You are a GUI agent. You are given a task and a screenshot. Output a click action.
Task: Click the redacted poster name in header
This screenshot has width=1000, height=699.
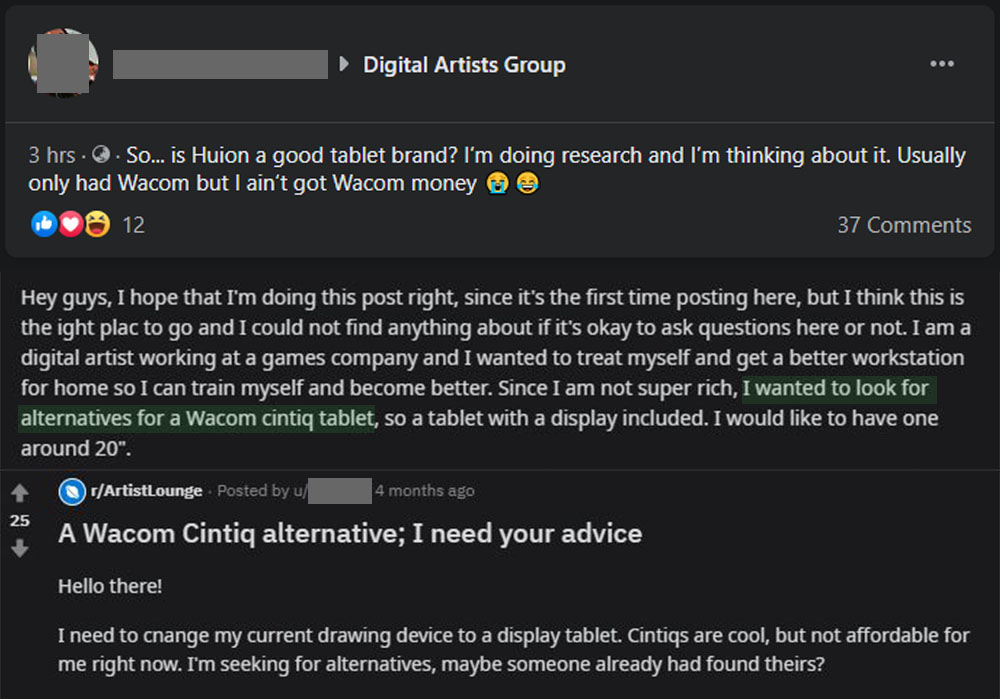click(220, 64)
